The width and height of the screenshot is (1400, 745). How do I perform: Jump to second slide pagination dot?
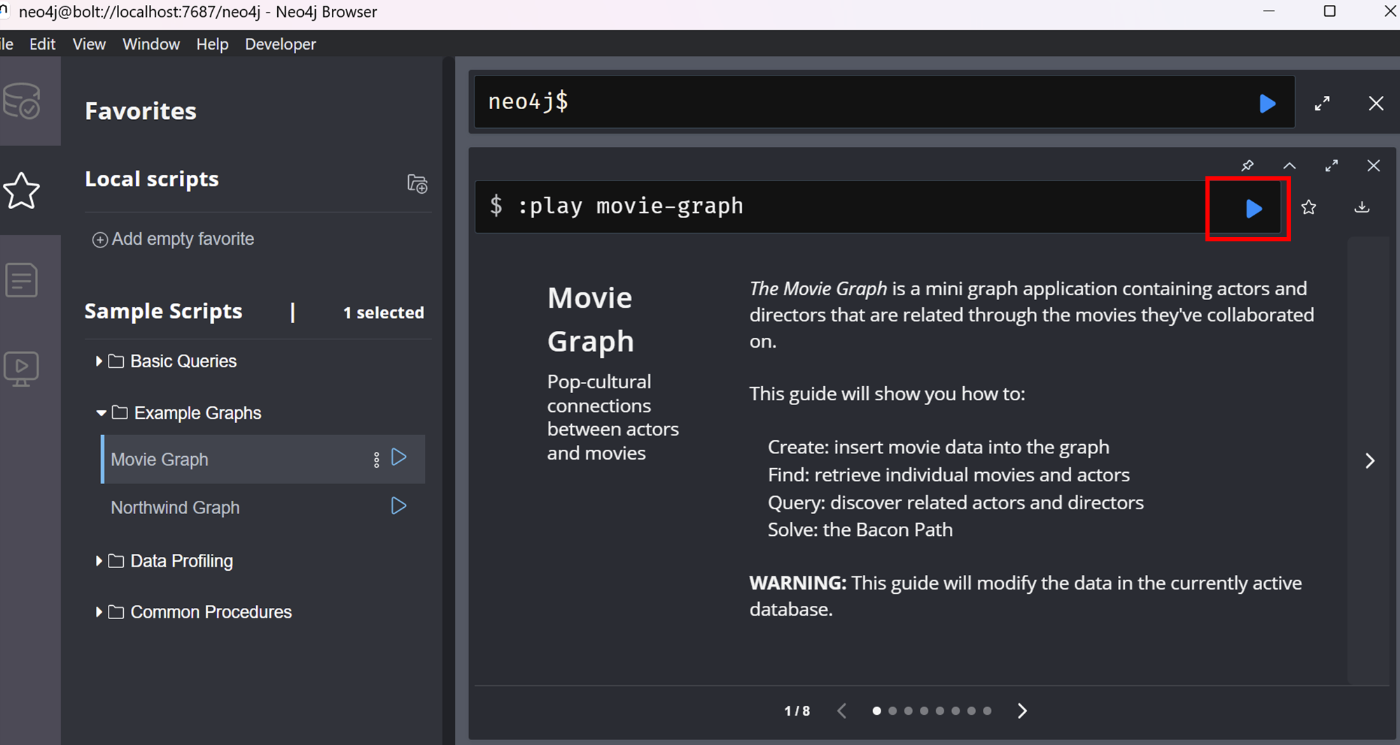coord(893,711)
